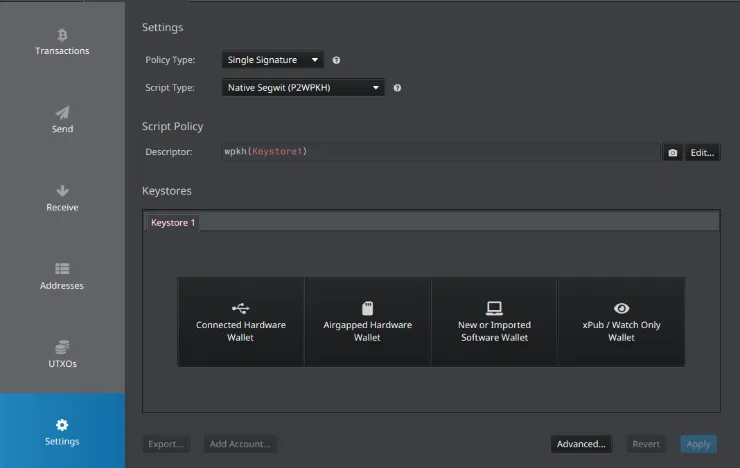This screenshot has height=468, width=740.
Task: Open the Transactions sidebar tab
Action: (62, 42)
